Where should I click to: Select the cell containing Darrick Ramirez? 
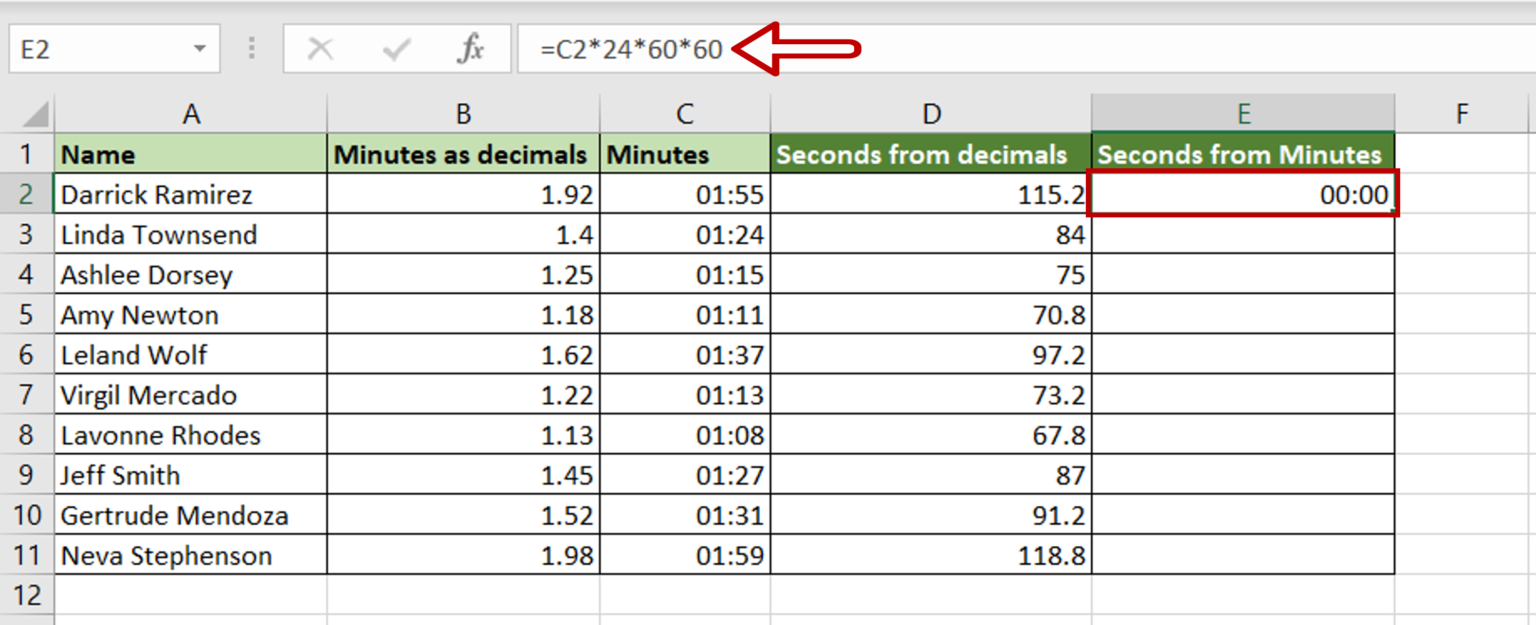click(x=191, y=194)
